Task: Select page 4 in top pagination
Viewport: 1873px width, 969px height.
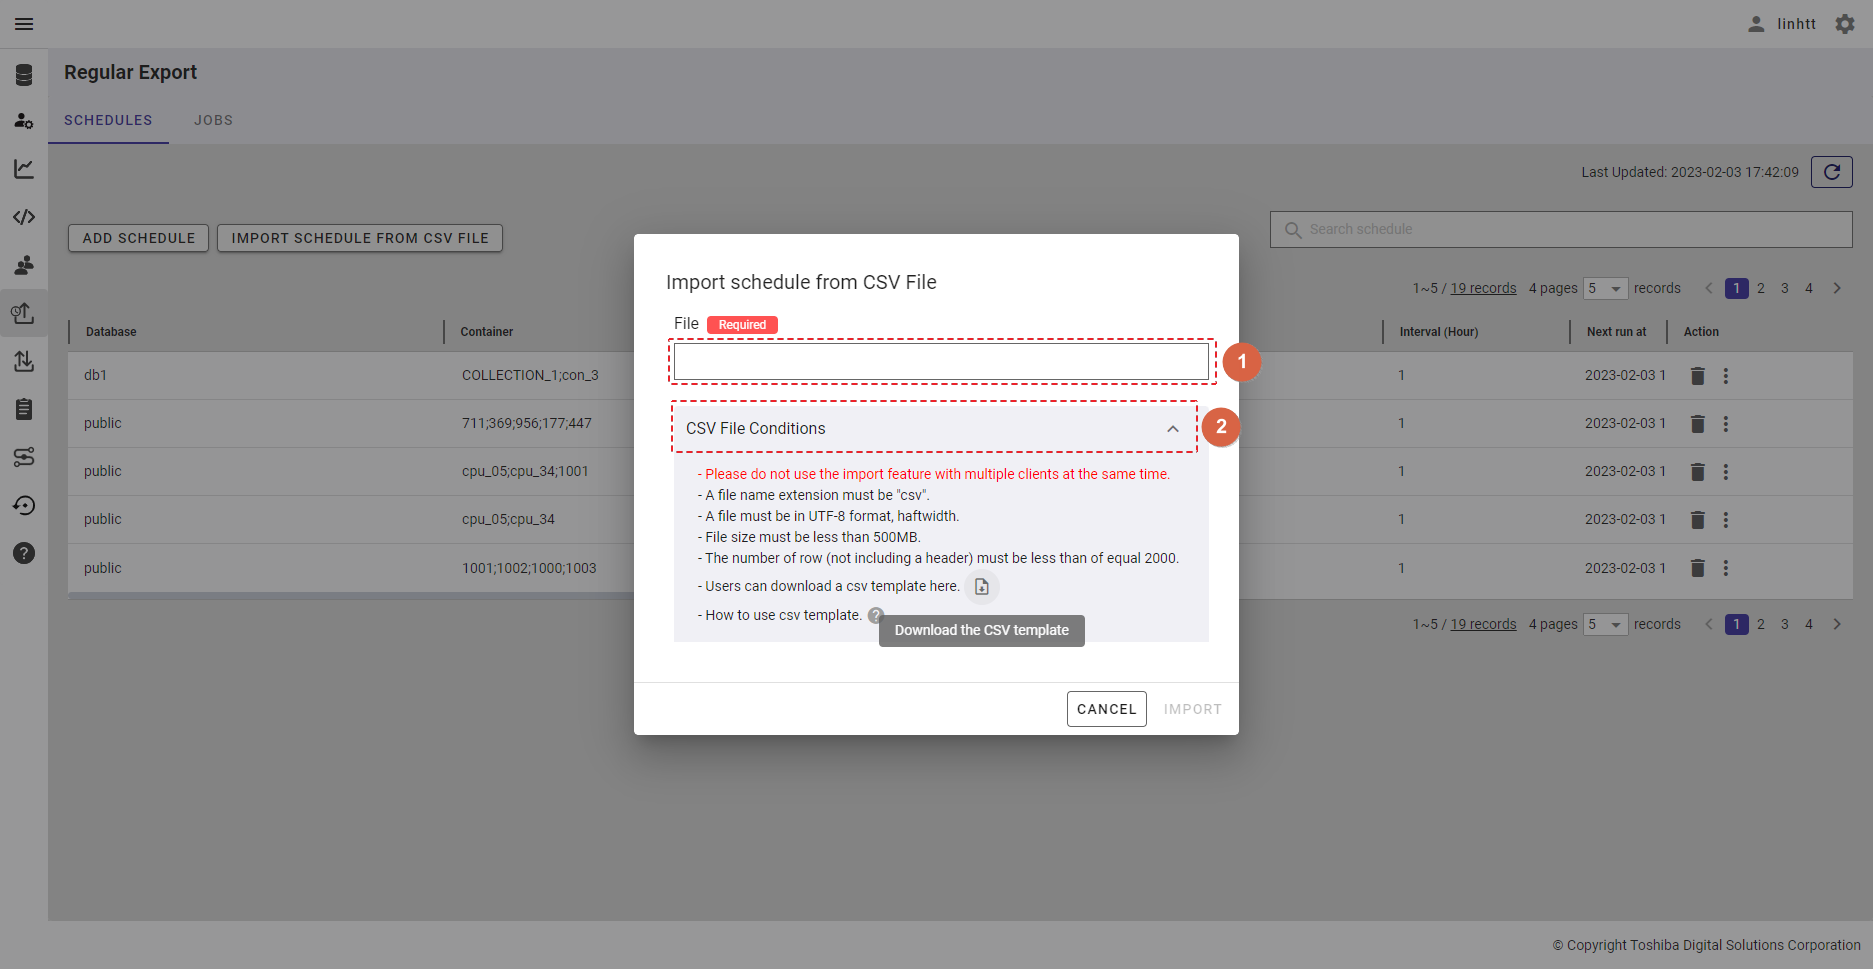Action: point(1809,288)
